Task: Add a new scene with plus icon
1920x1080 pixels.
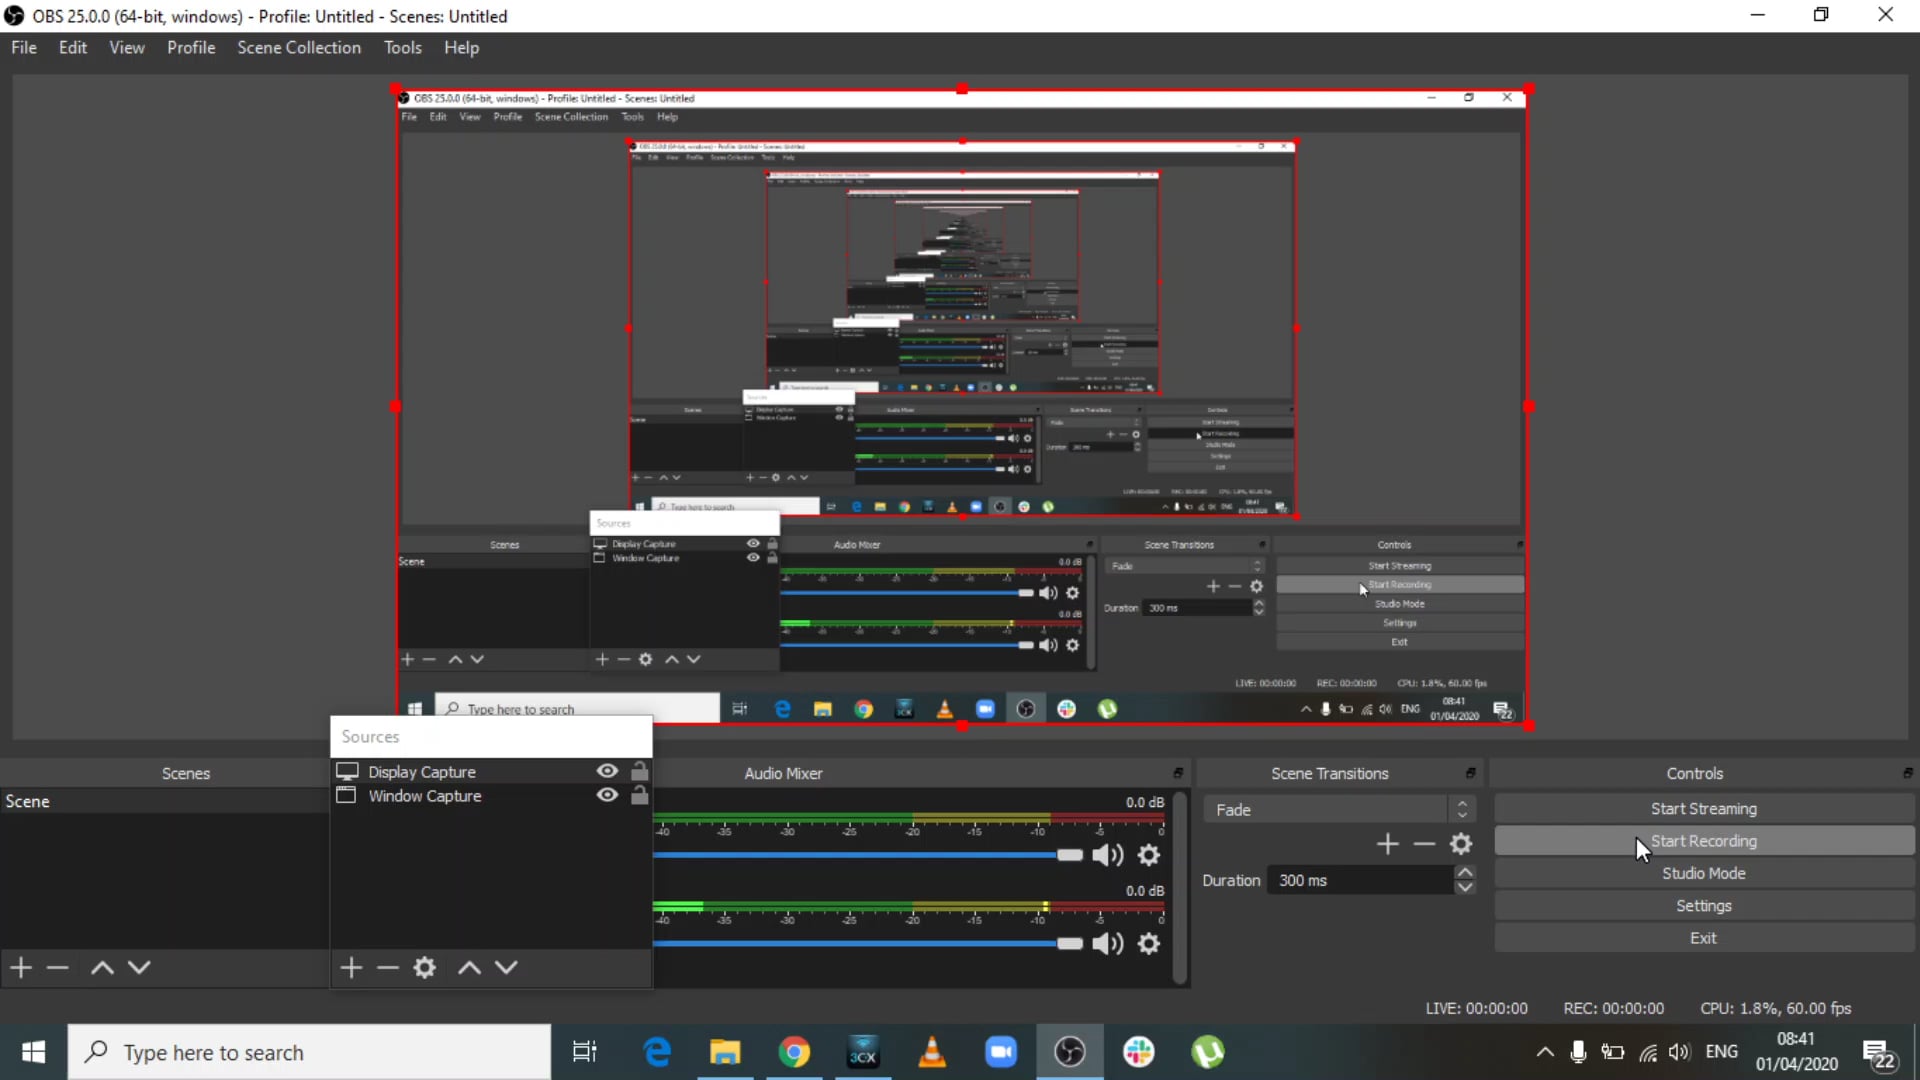Action: (x=21, y=967)
